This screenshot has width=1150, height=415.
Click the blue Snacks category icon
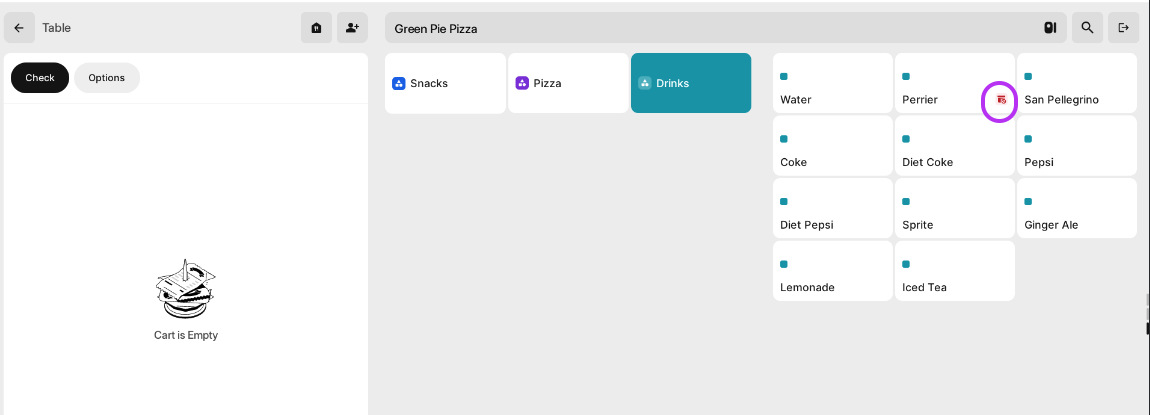pos(399,84)
